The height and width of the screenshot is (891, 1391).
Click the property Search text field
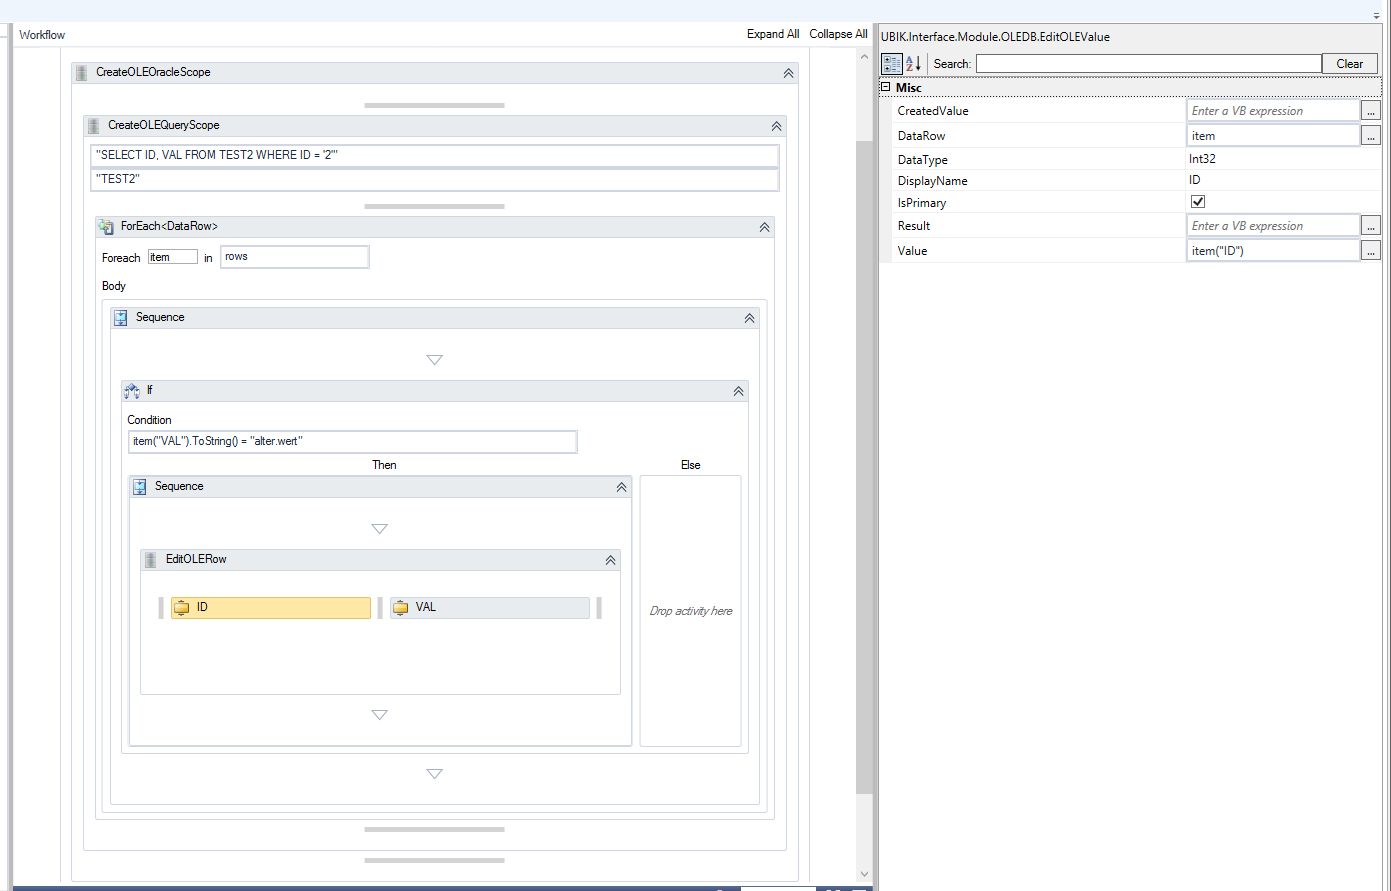pos(1148,64)
